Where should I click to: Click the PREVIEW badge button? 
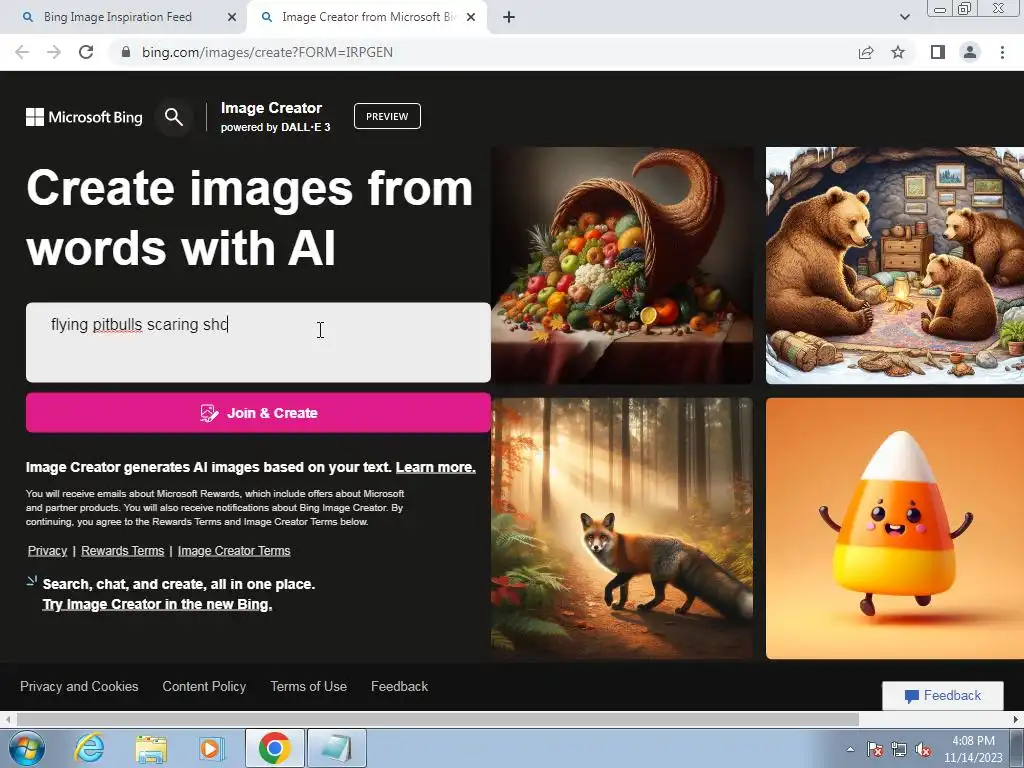[x=387, y=116]
